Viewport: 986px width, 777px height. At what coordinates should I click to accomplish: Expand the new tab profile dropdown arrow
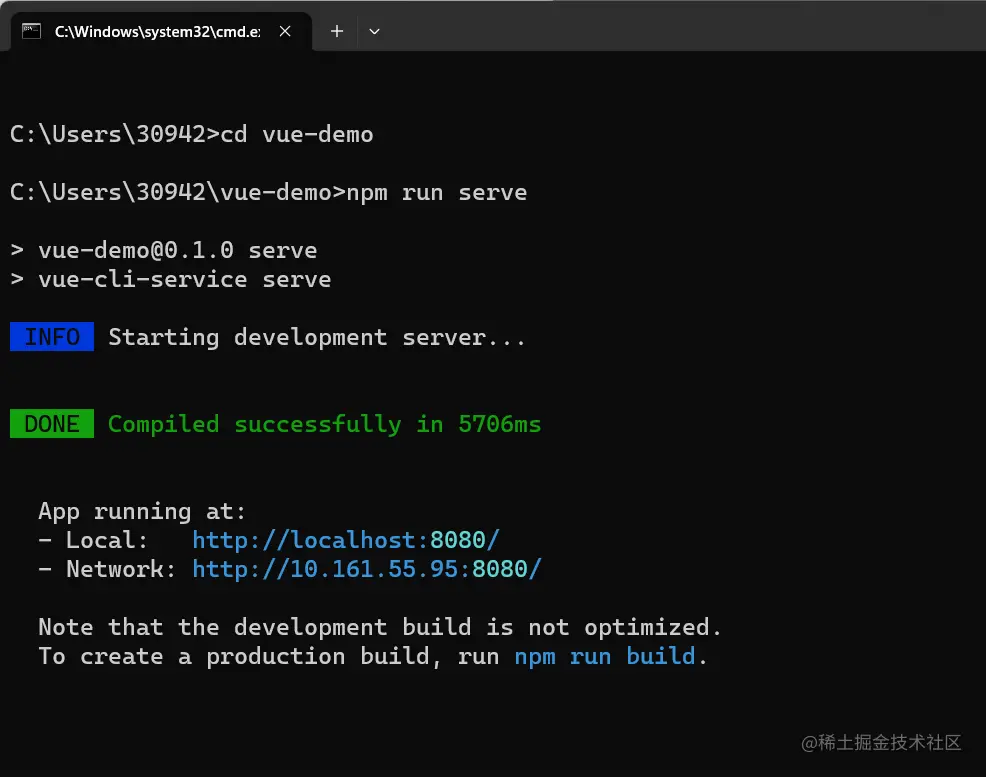pyautogui.click(x=374, y=31)
